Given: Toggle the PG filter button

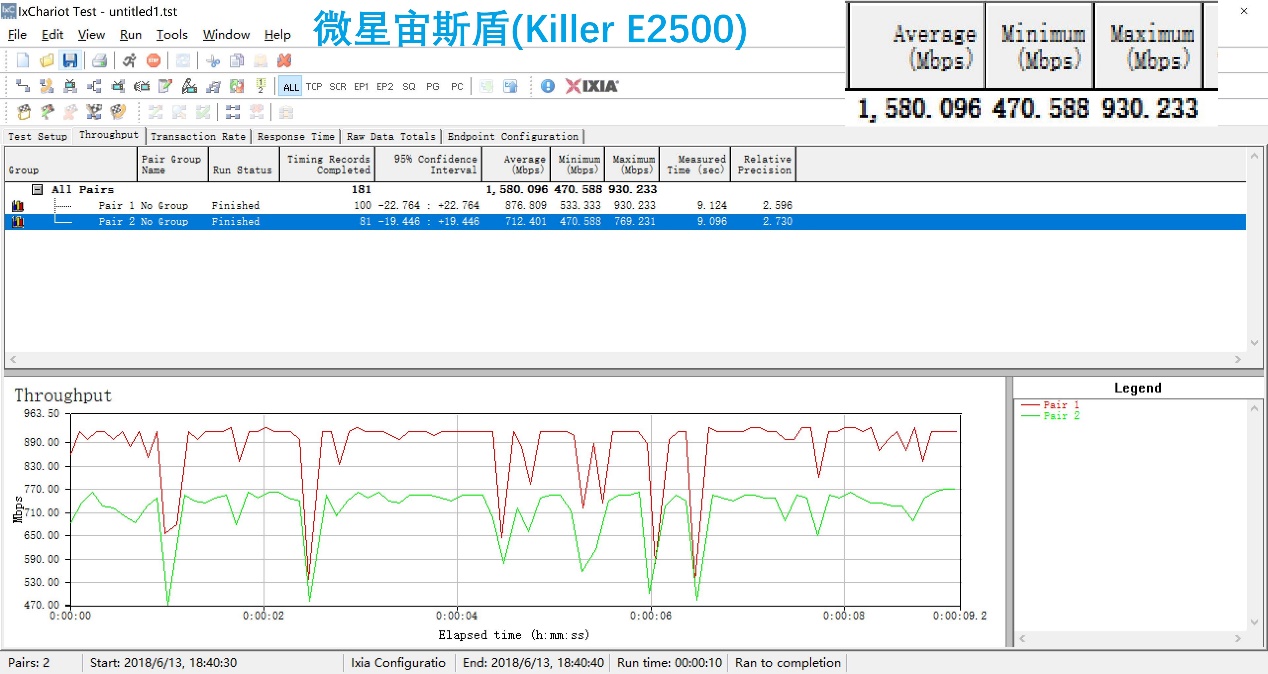Looking at the screenshot, I should pos(433,86).
